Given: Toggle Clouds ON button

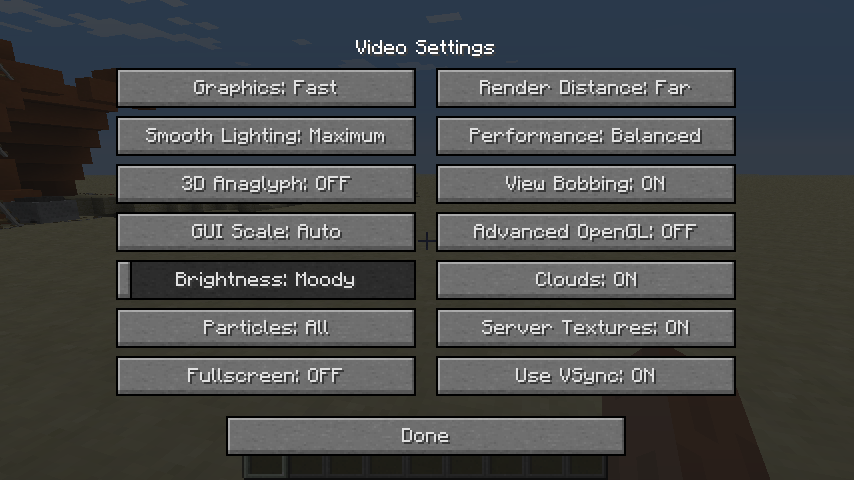Looking at the screenshot, I should pos(585,280).
